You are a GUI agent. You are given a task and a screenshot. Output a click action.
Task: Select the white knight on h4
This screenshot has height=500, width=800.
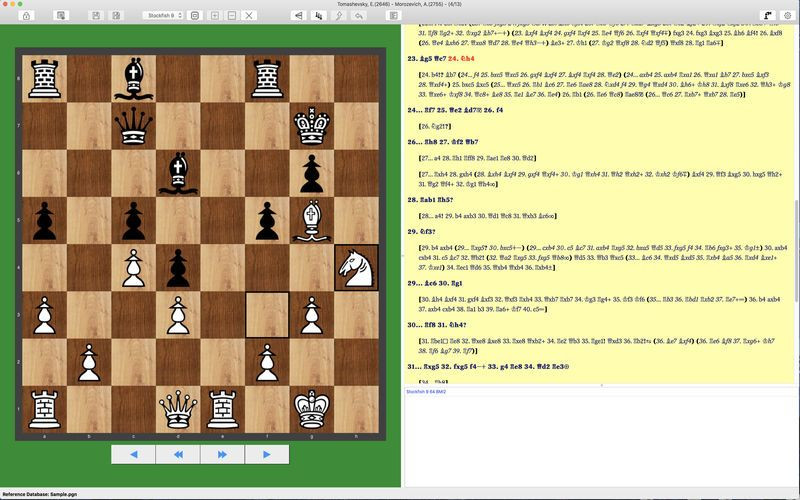pyautogui.click(x=356, y=268)
